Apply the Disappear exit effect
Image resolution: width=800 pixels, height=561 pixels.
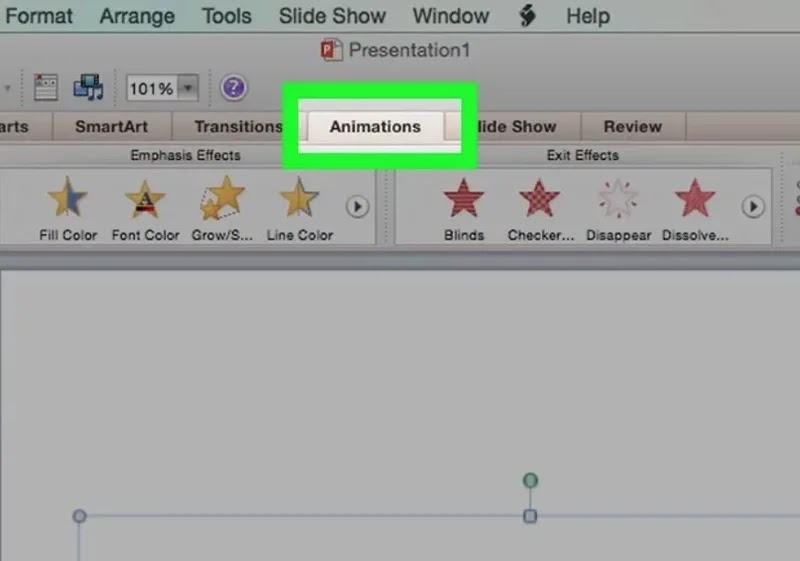click(x=618, y=209)
